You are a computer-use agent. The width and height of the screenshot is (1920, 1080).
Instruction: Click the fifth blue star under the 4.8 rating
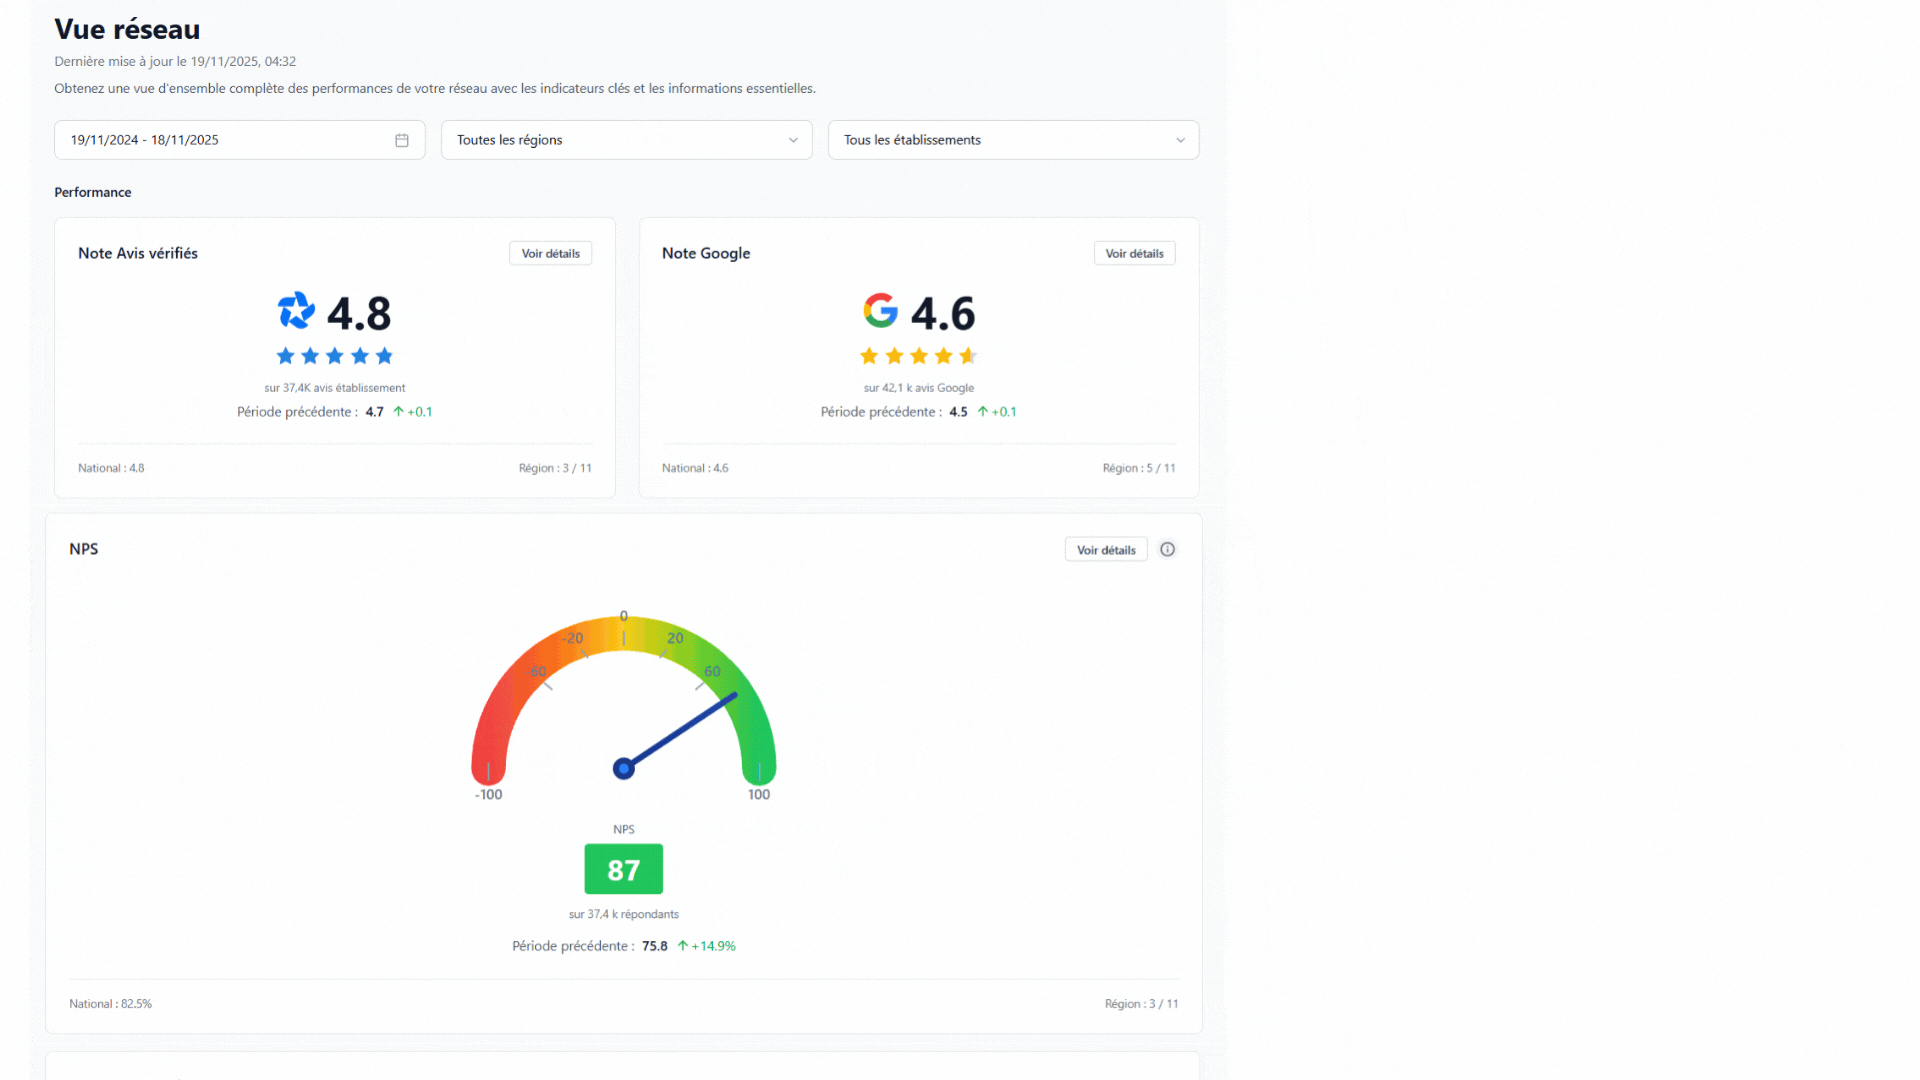tap(385, 355)
